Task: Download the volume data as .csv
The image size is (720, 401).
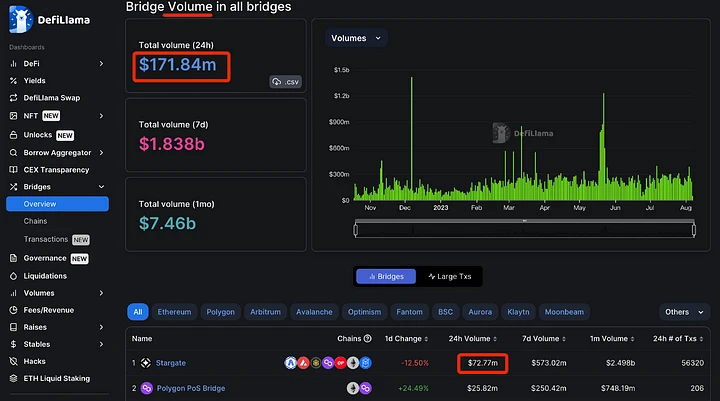Action: pos(285,82)
